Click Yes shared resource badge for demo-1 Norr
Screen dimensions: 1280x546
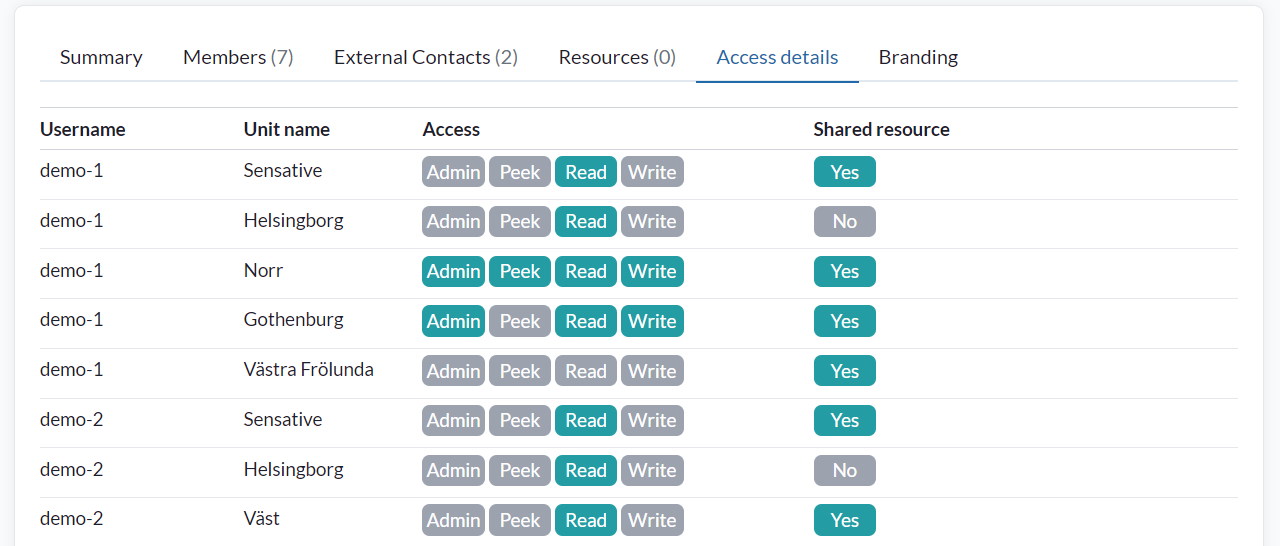845,271
